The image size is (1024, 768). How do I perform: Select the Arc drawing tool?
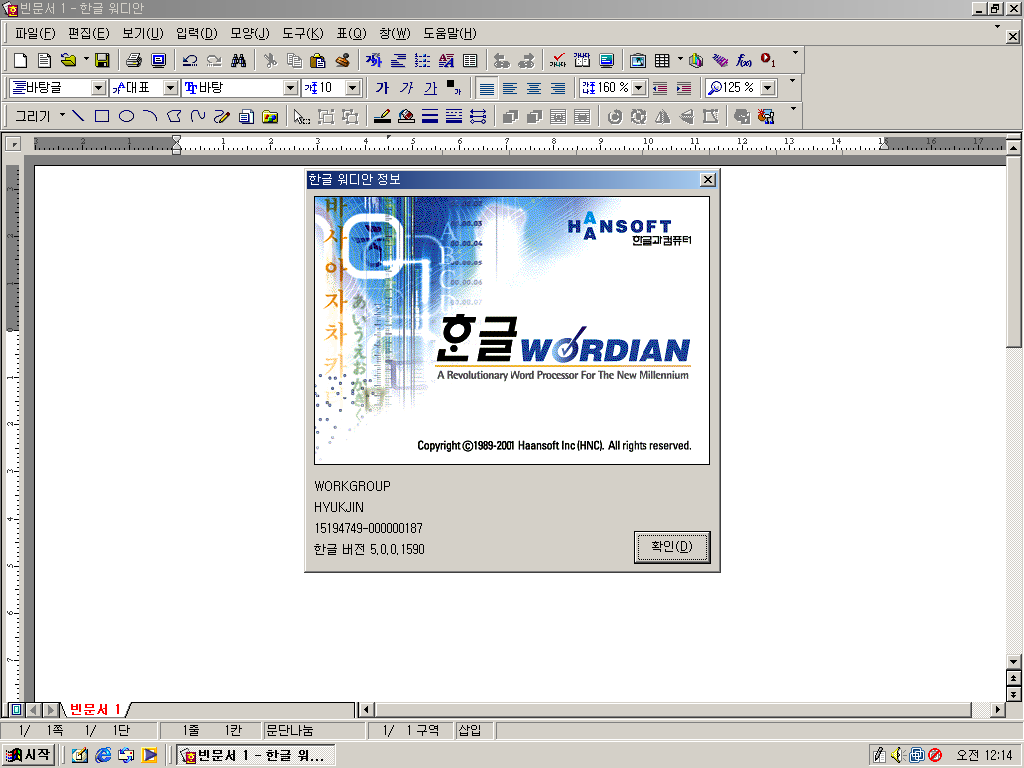150,116
